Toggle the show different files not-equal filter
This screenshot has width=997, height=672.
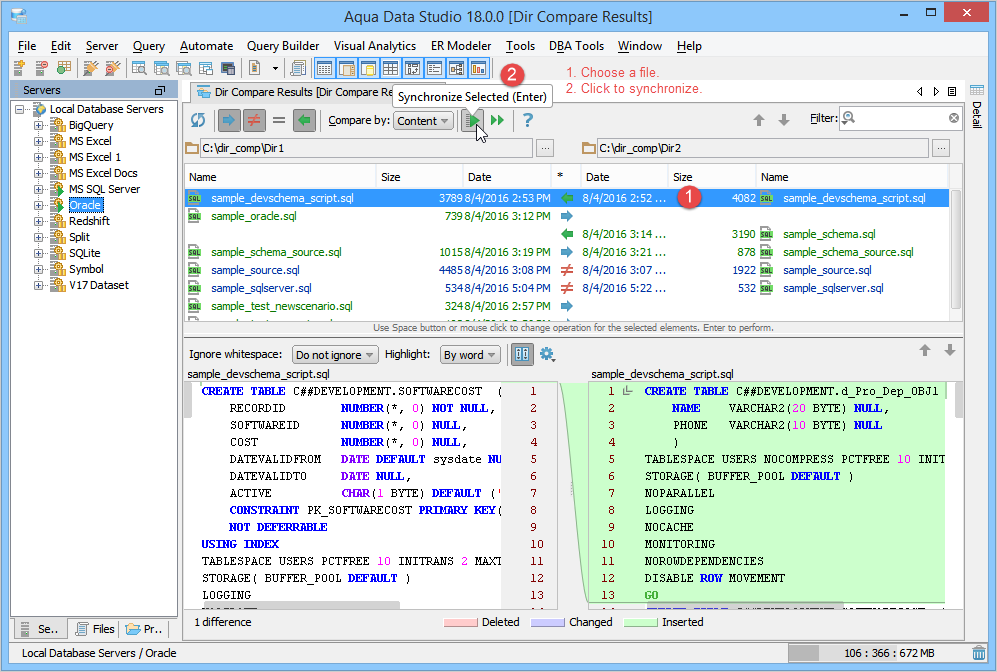pos(254,120)
